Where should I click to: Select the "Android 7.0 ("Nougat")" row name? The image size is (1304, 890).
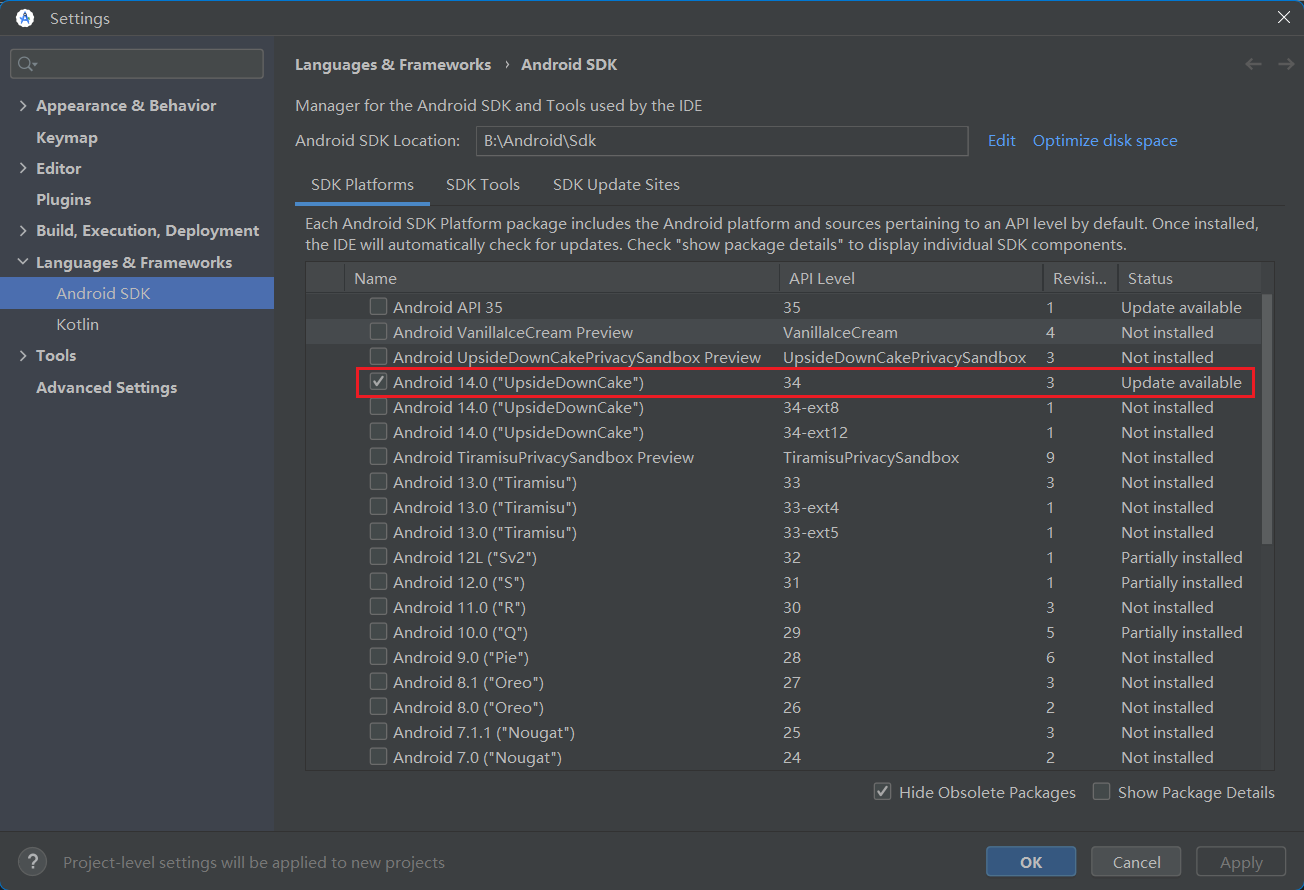477,757
